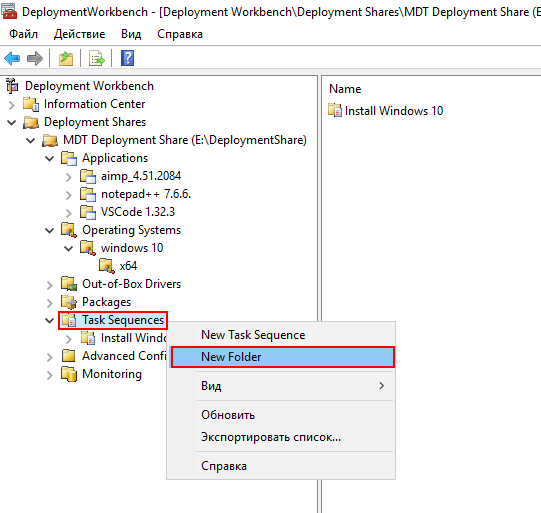The width and height of the screenshot is (541, 513).
Task: Click the Information Center folder icon
Action: 31,104
